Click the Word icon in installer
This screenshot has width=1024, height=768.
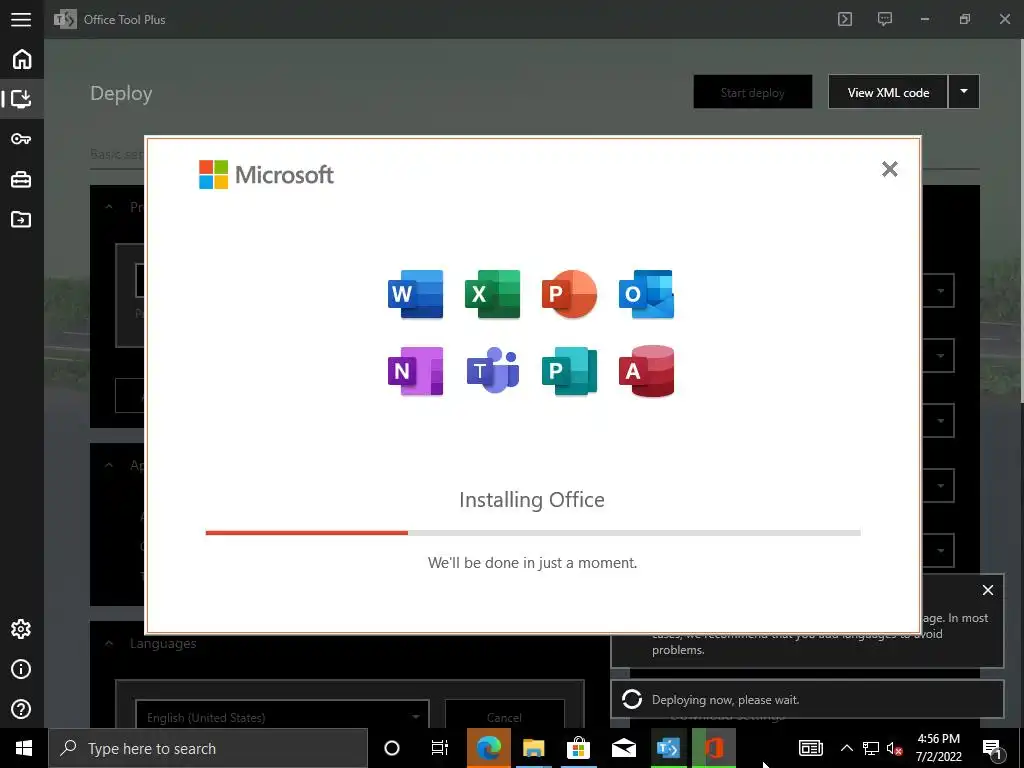click(x=415, y=294)
